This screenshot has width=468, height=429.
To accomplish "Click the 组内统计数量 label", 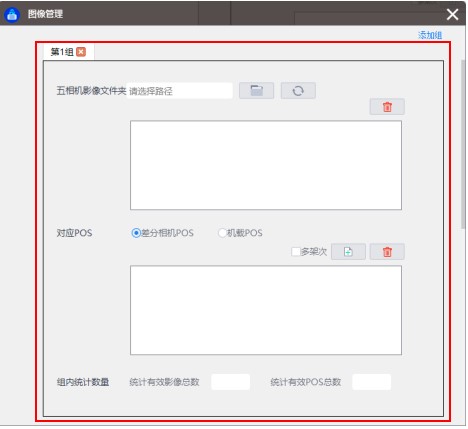I will click(83, 382).
